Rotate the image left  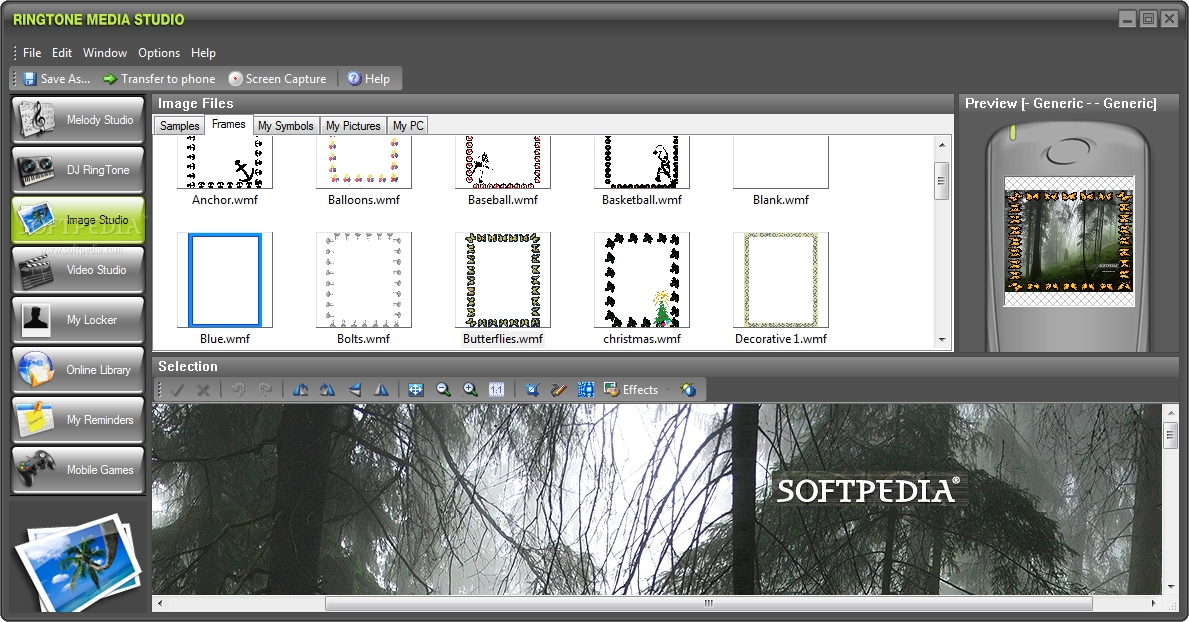click(300, 390)
